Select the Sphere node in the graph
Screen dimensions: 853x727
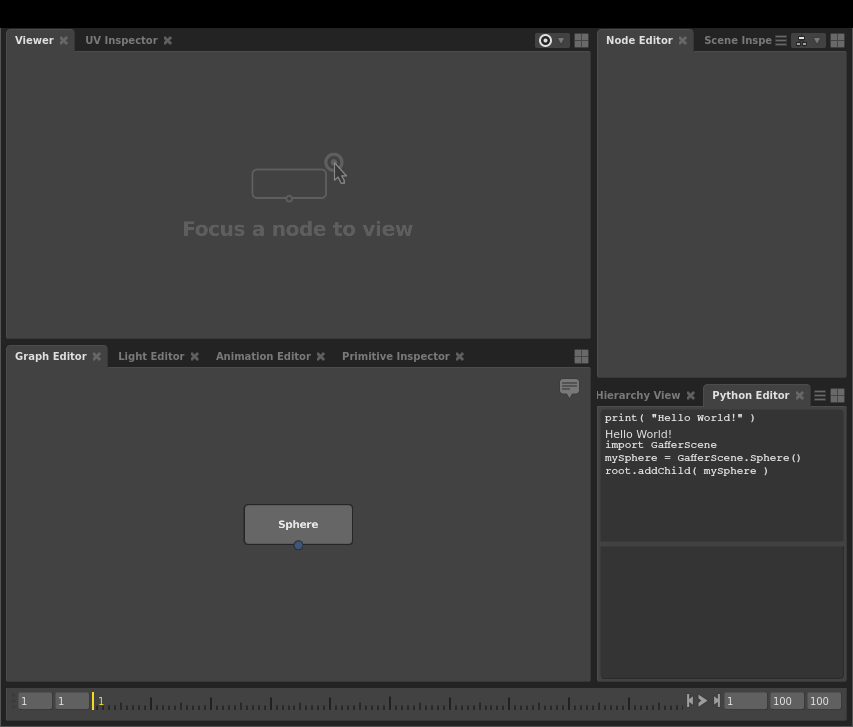(x=298, y=524)
